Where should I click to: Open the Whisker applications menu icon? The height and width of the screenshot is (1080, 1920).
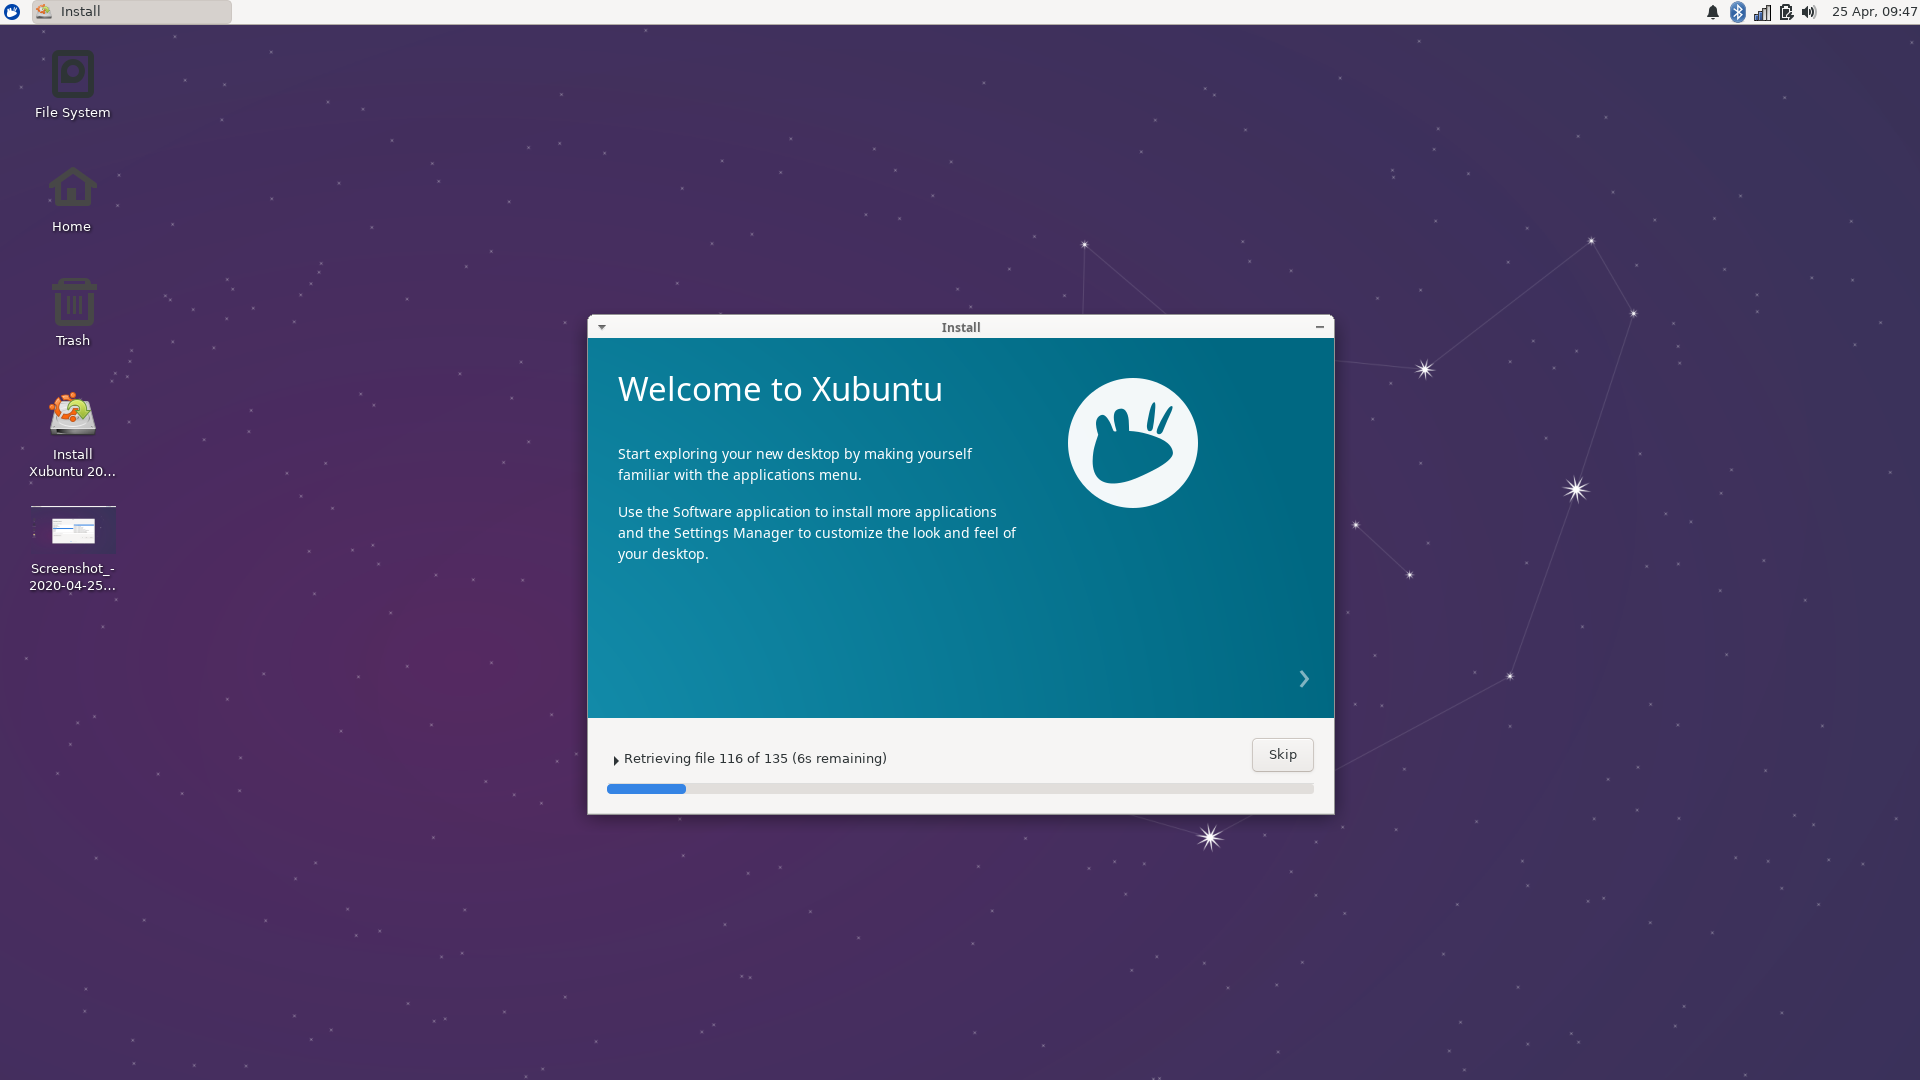(12, 12)
